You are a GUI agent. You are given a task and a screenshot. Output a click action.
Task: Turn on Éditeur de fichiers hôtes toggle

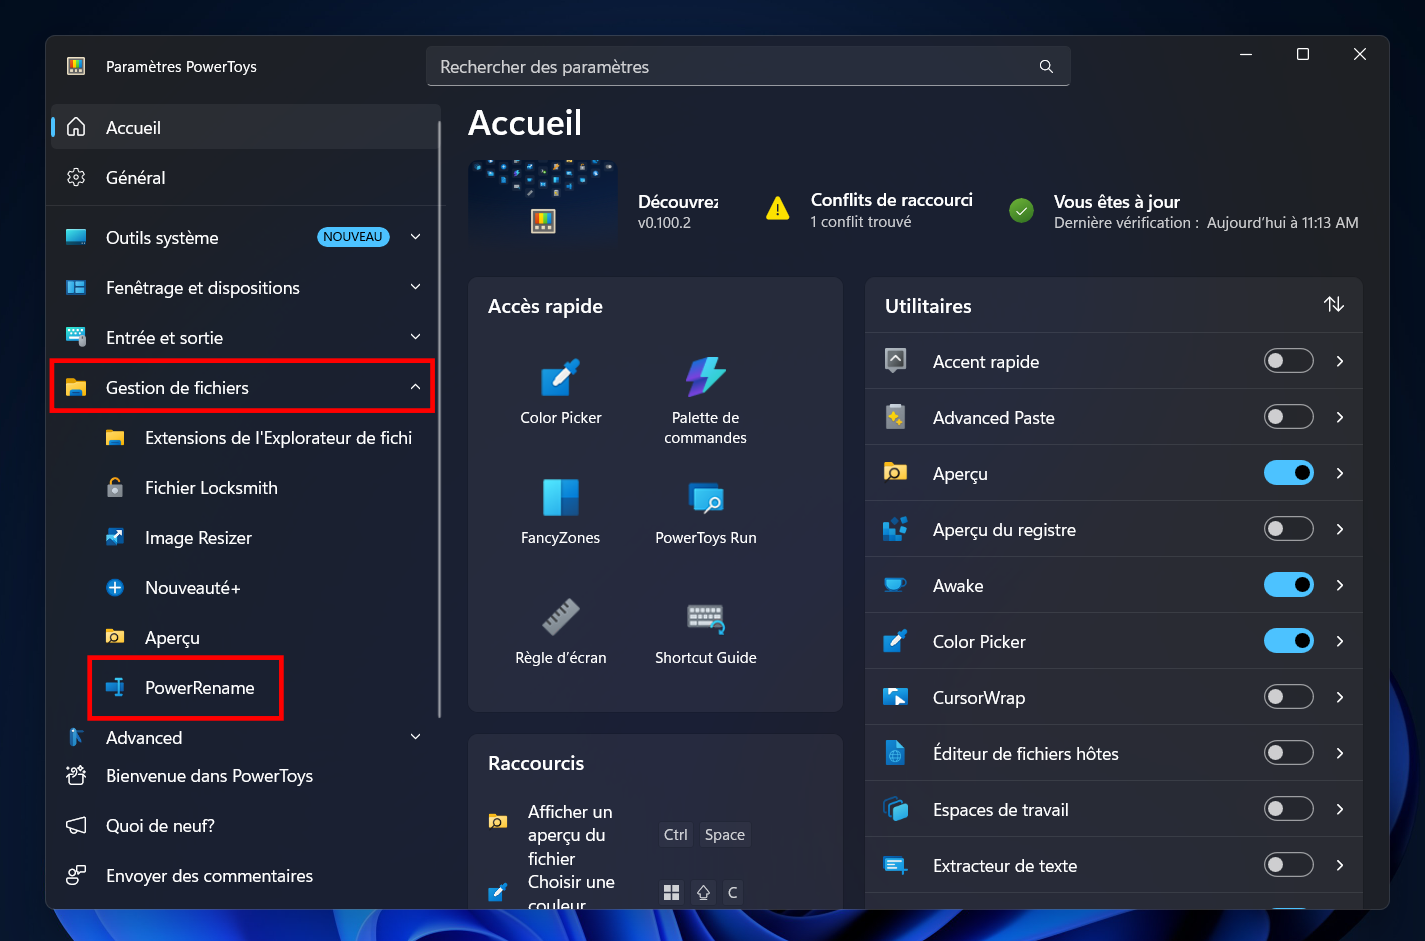(x=1288, y=753)
